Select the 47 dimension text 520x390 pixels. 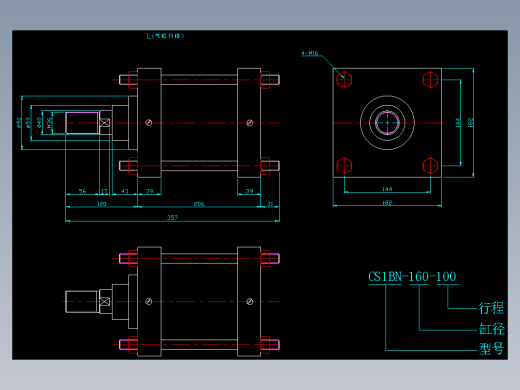[124, 191]
